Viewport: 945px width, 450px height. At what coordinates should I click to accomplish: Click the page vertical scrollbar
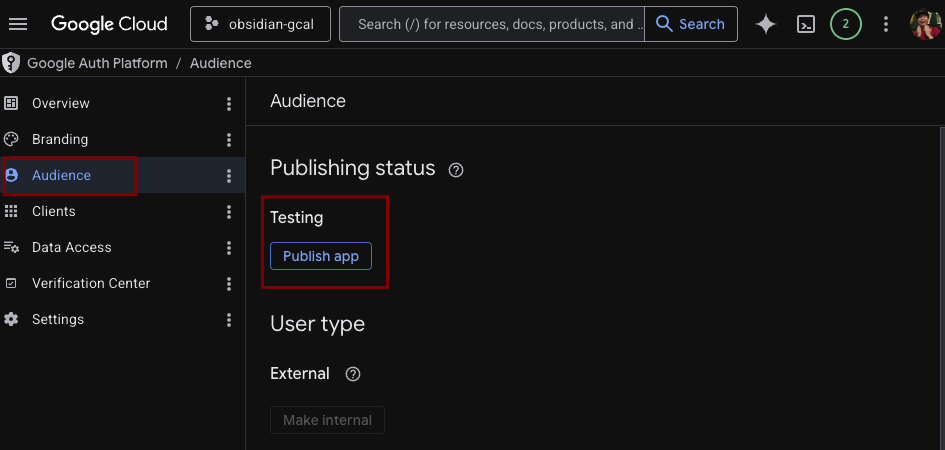click(942, 288)
